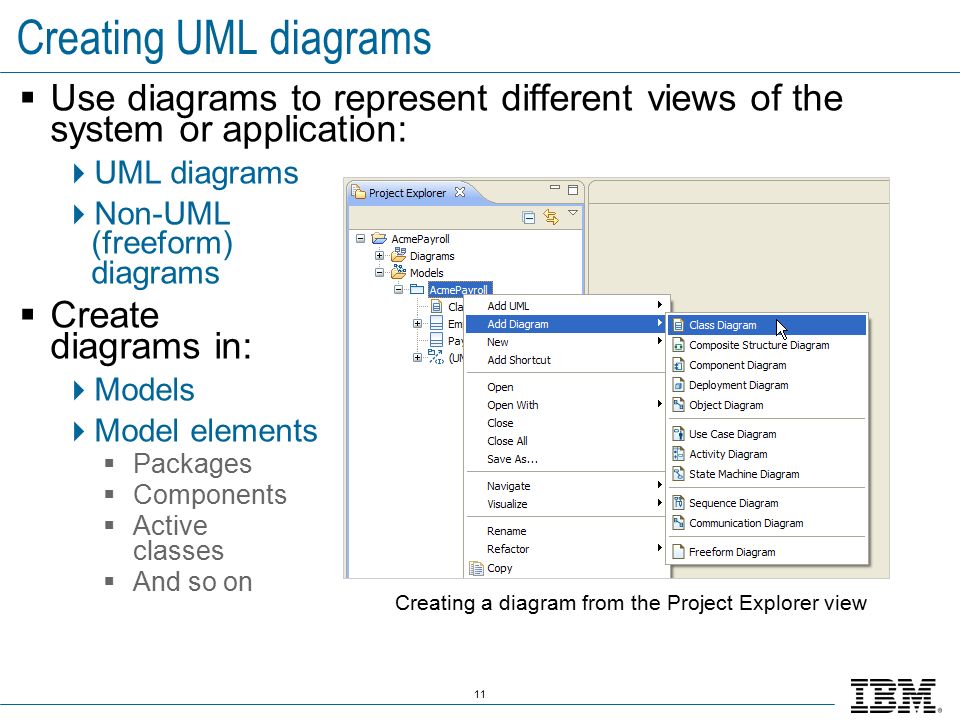This screenshot has height=720, width=960.
Task: Click the Sequence Diagram icon
Action: point(678,503)
